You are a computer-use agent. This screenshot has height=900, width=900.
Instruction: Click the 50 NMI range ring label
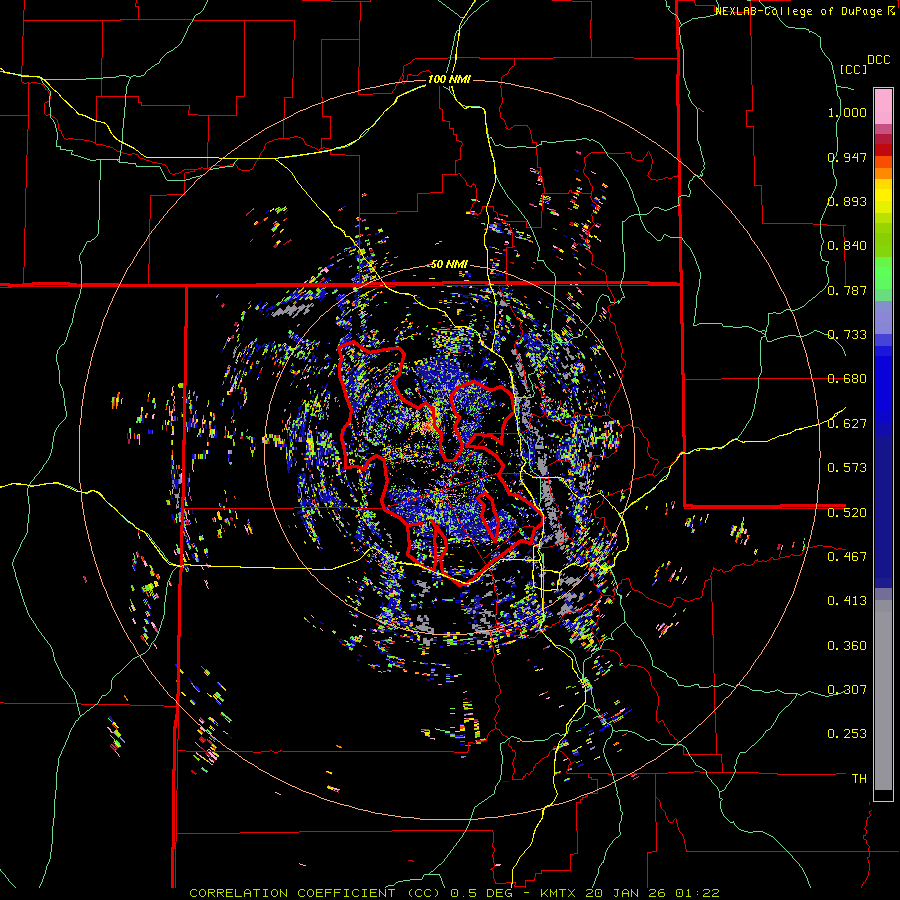(x=449, y=265)
